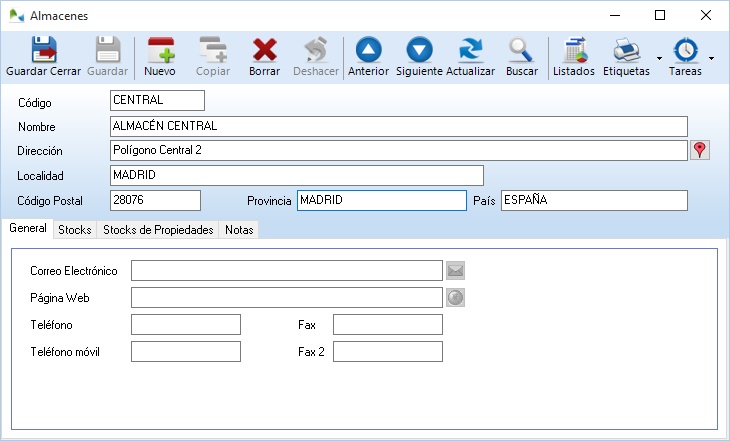Create a new record with Nuevo
The width and height of the screenshot is (730, 441).
(x=160, y=50)
